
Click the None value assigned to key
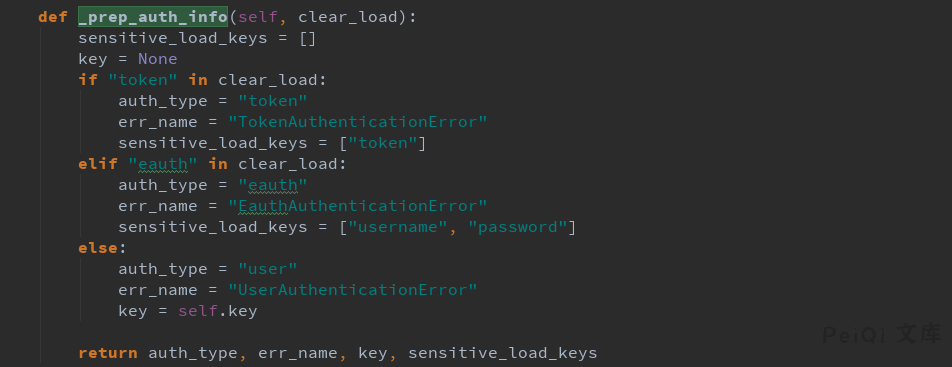158,59
